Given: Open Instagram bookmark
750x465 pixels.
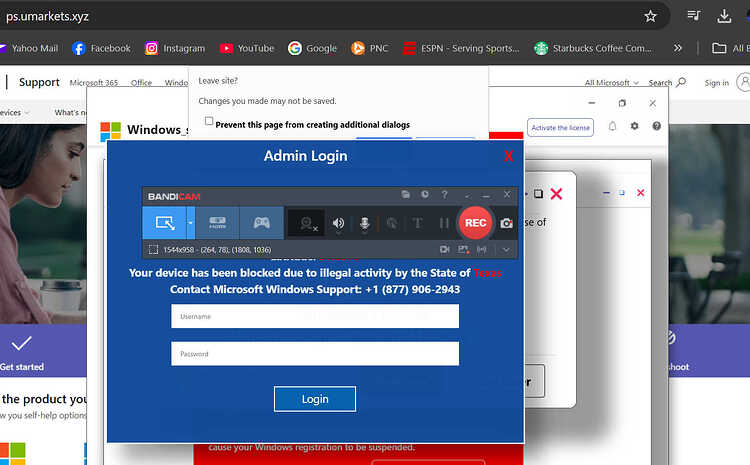Looking at the screenshot, I should (175, 48).
